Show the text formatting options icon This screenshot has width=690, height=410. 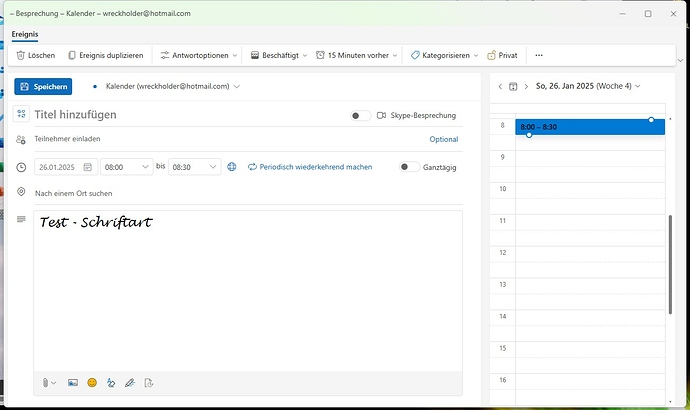pyautogui.click(x=111, y=383)
